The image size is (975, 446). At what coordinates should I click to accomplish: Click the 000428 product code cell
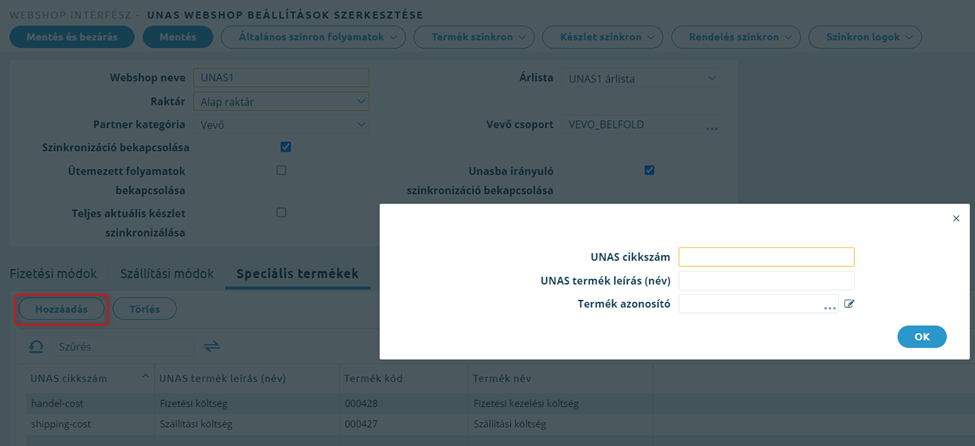point(404,404)
